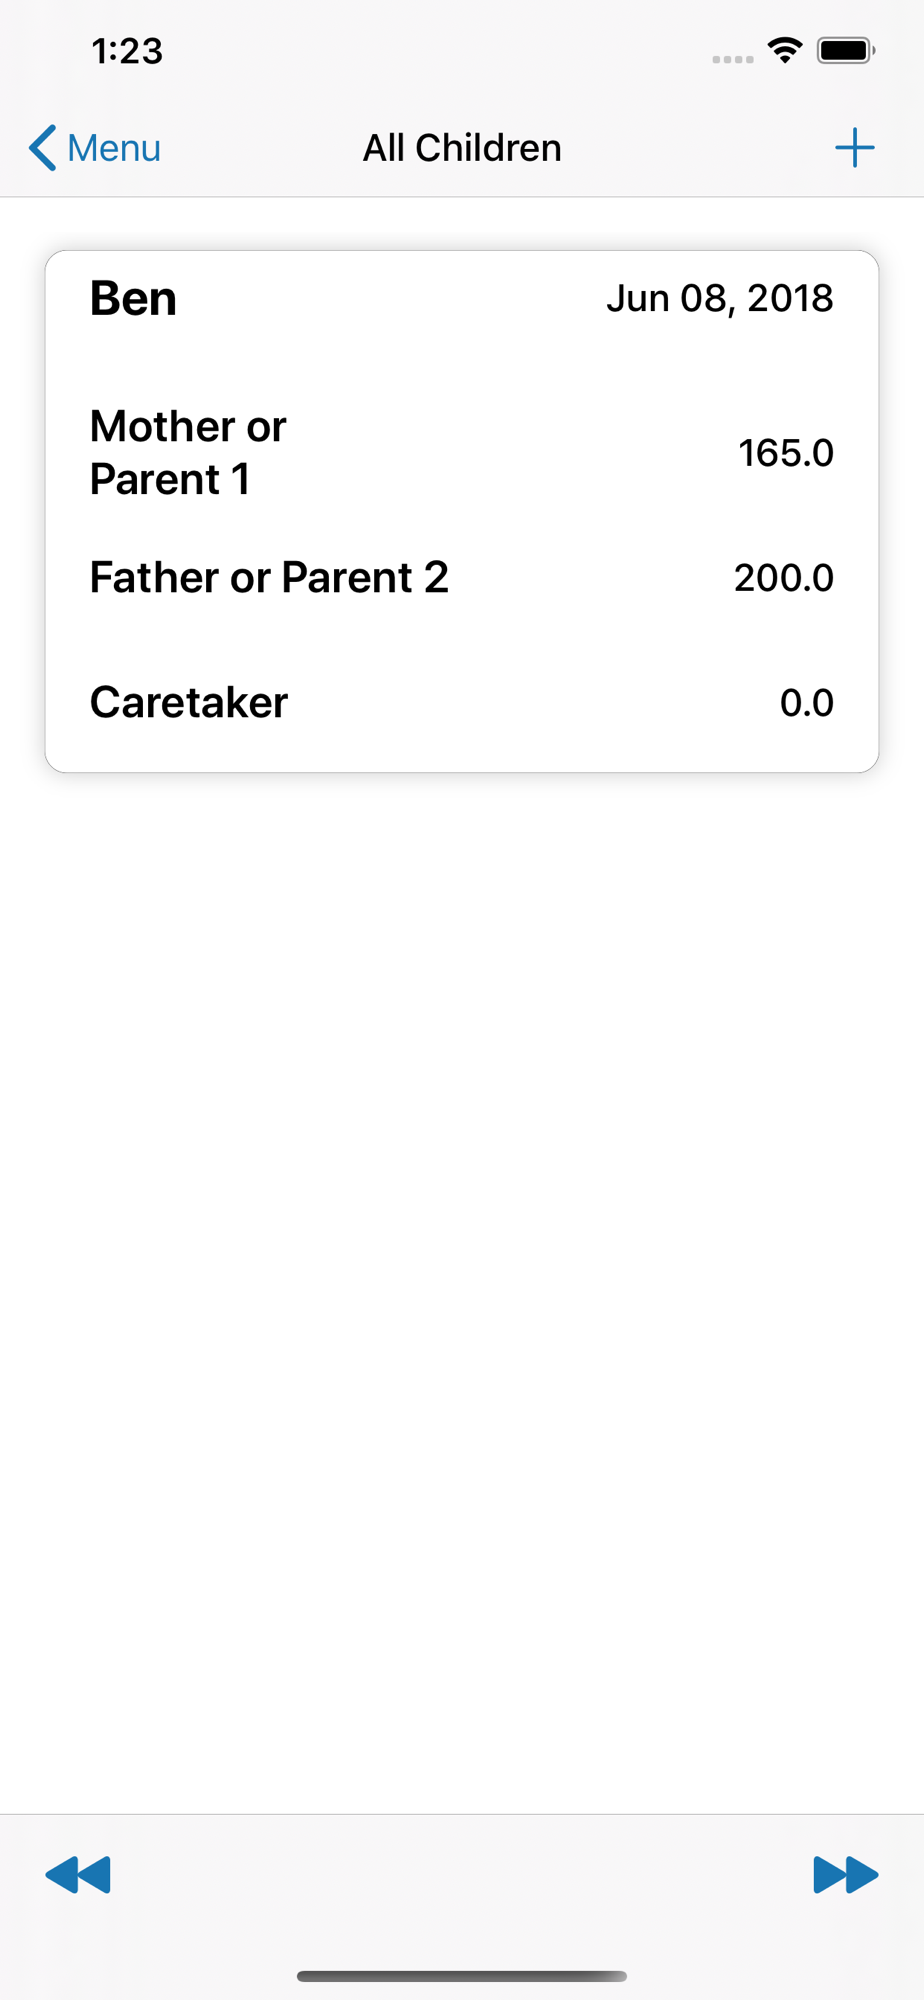Select the Father or Parent 2 row

point(462,578)
